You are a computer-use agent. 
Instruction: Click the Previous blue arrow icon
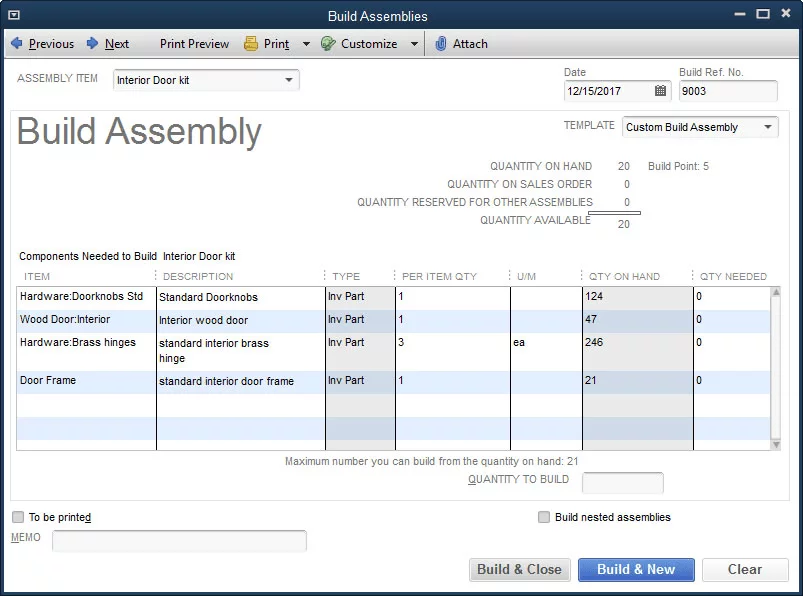(16, 43)
